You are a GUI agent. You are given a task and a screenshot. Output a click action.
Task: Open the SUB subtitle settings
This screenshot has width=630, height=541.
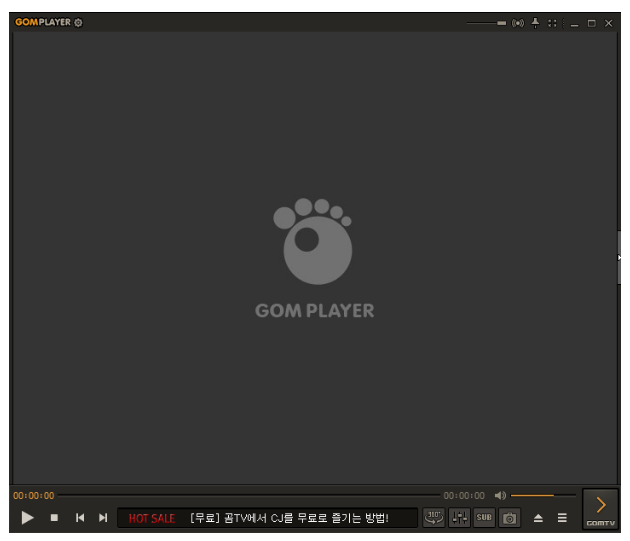click(x=484, y=518)
